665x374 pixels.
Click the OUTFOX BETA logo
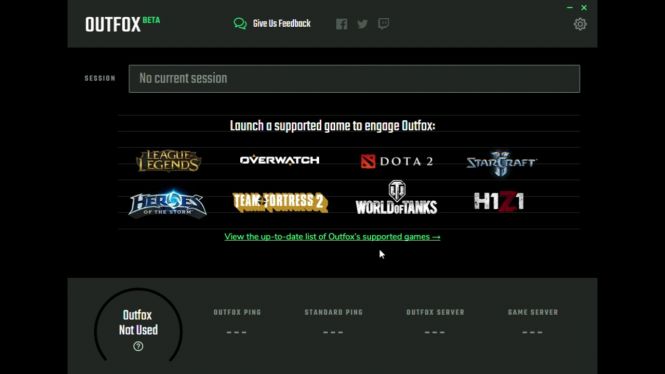(123, 25)
